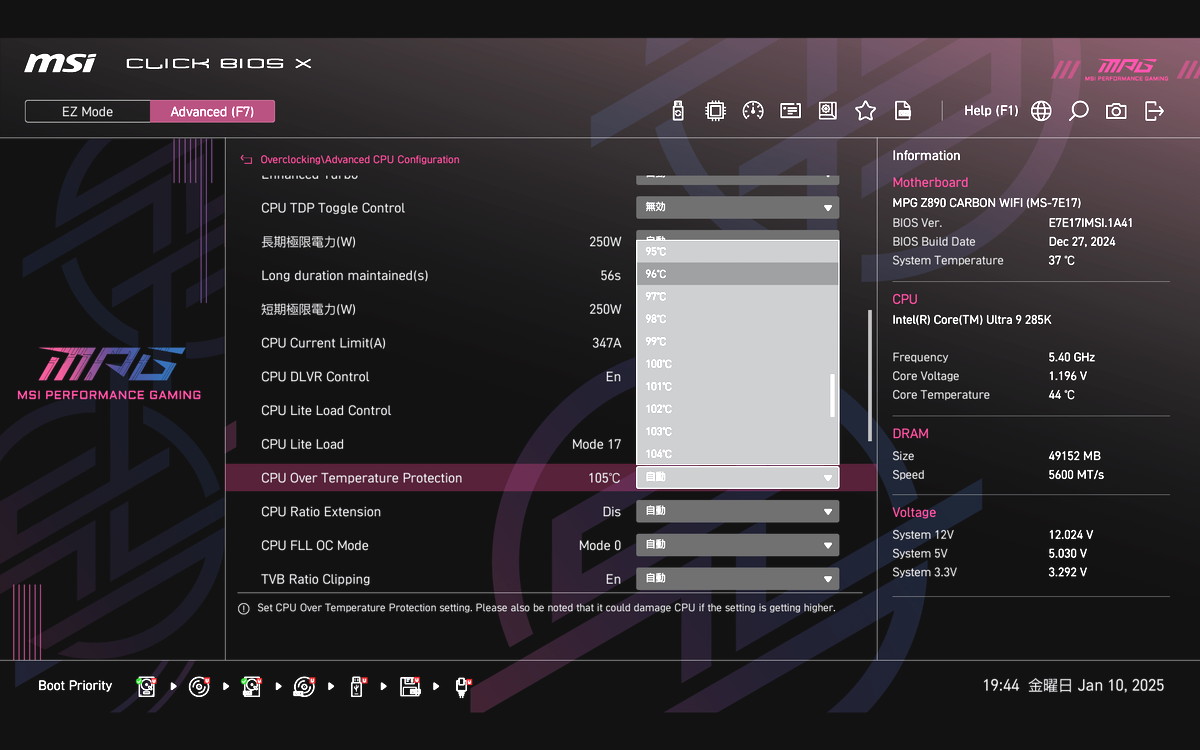The image size is (1200, 750).
Task: Click the profile file document icon
Action: (x=902, y=111)
